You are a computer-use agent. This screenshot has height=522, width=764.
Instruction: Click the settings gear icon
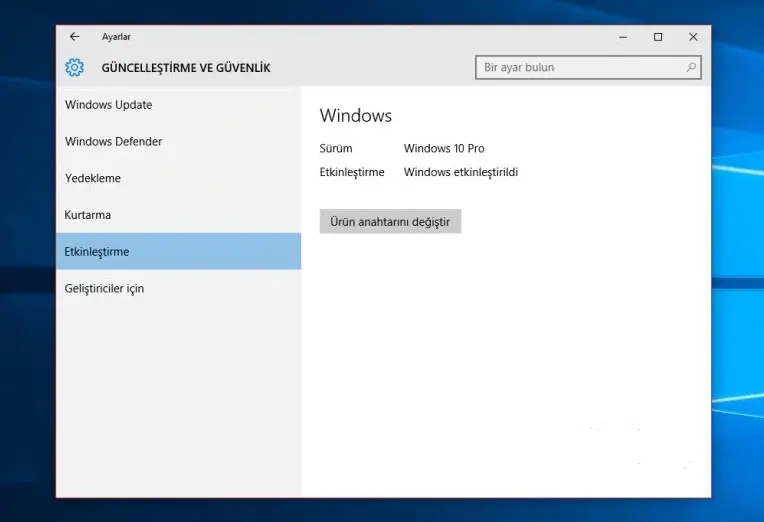[75, 67]
